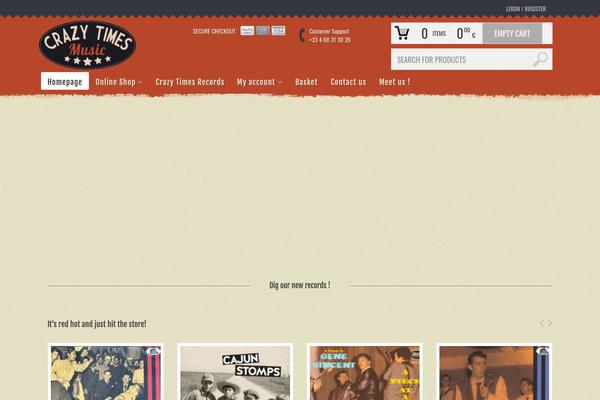
Task: Open the Contact us page
Action: [x=348, y=82]
